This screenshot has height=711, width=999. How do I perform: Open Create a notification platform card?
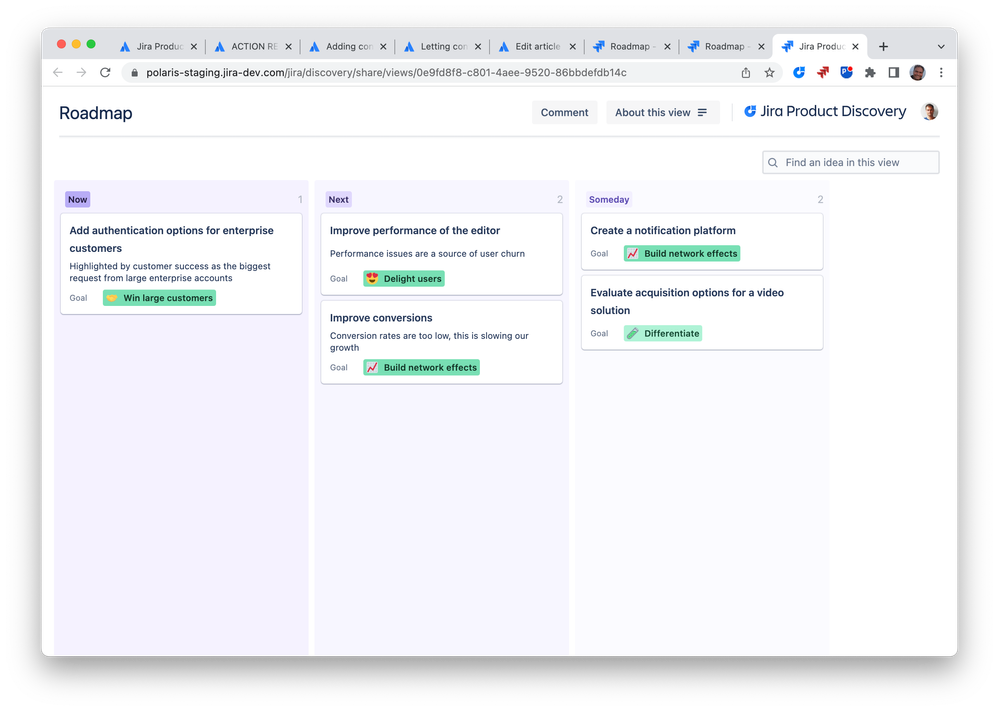pos(702,241)
